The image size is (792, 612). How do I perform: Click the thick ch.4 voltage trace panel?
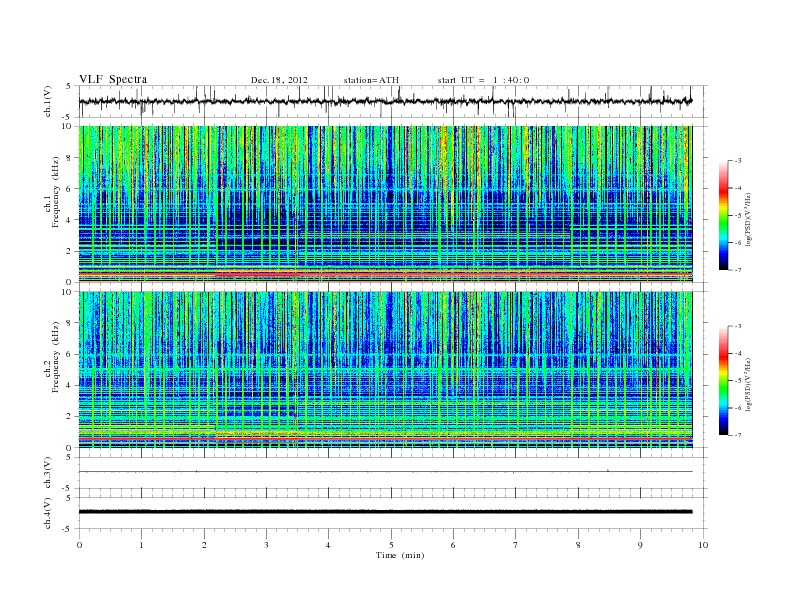tap(393, 513)
